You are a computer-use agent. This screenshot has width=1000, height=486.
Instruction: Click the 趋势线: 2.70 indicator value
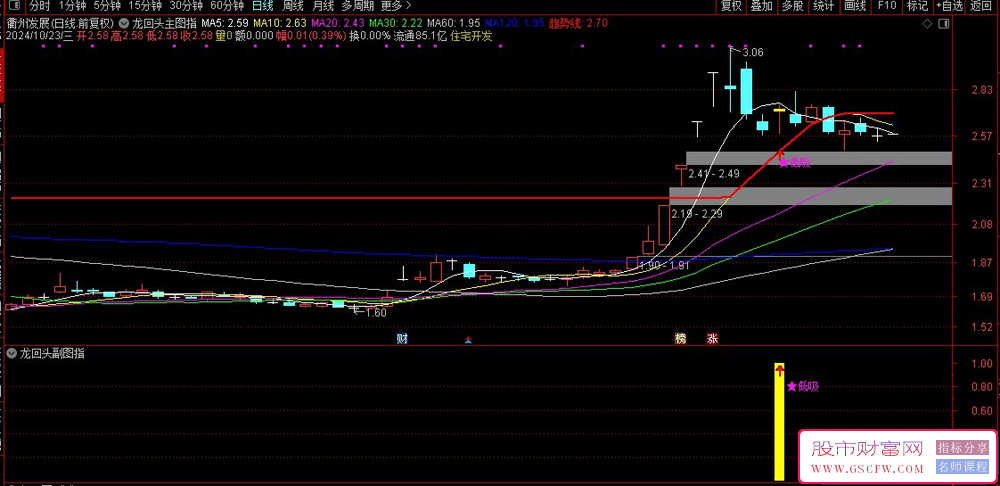click(x=578, y=24)
